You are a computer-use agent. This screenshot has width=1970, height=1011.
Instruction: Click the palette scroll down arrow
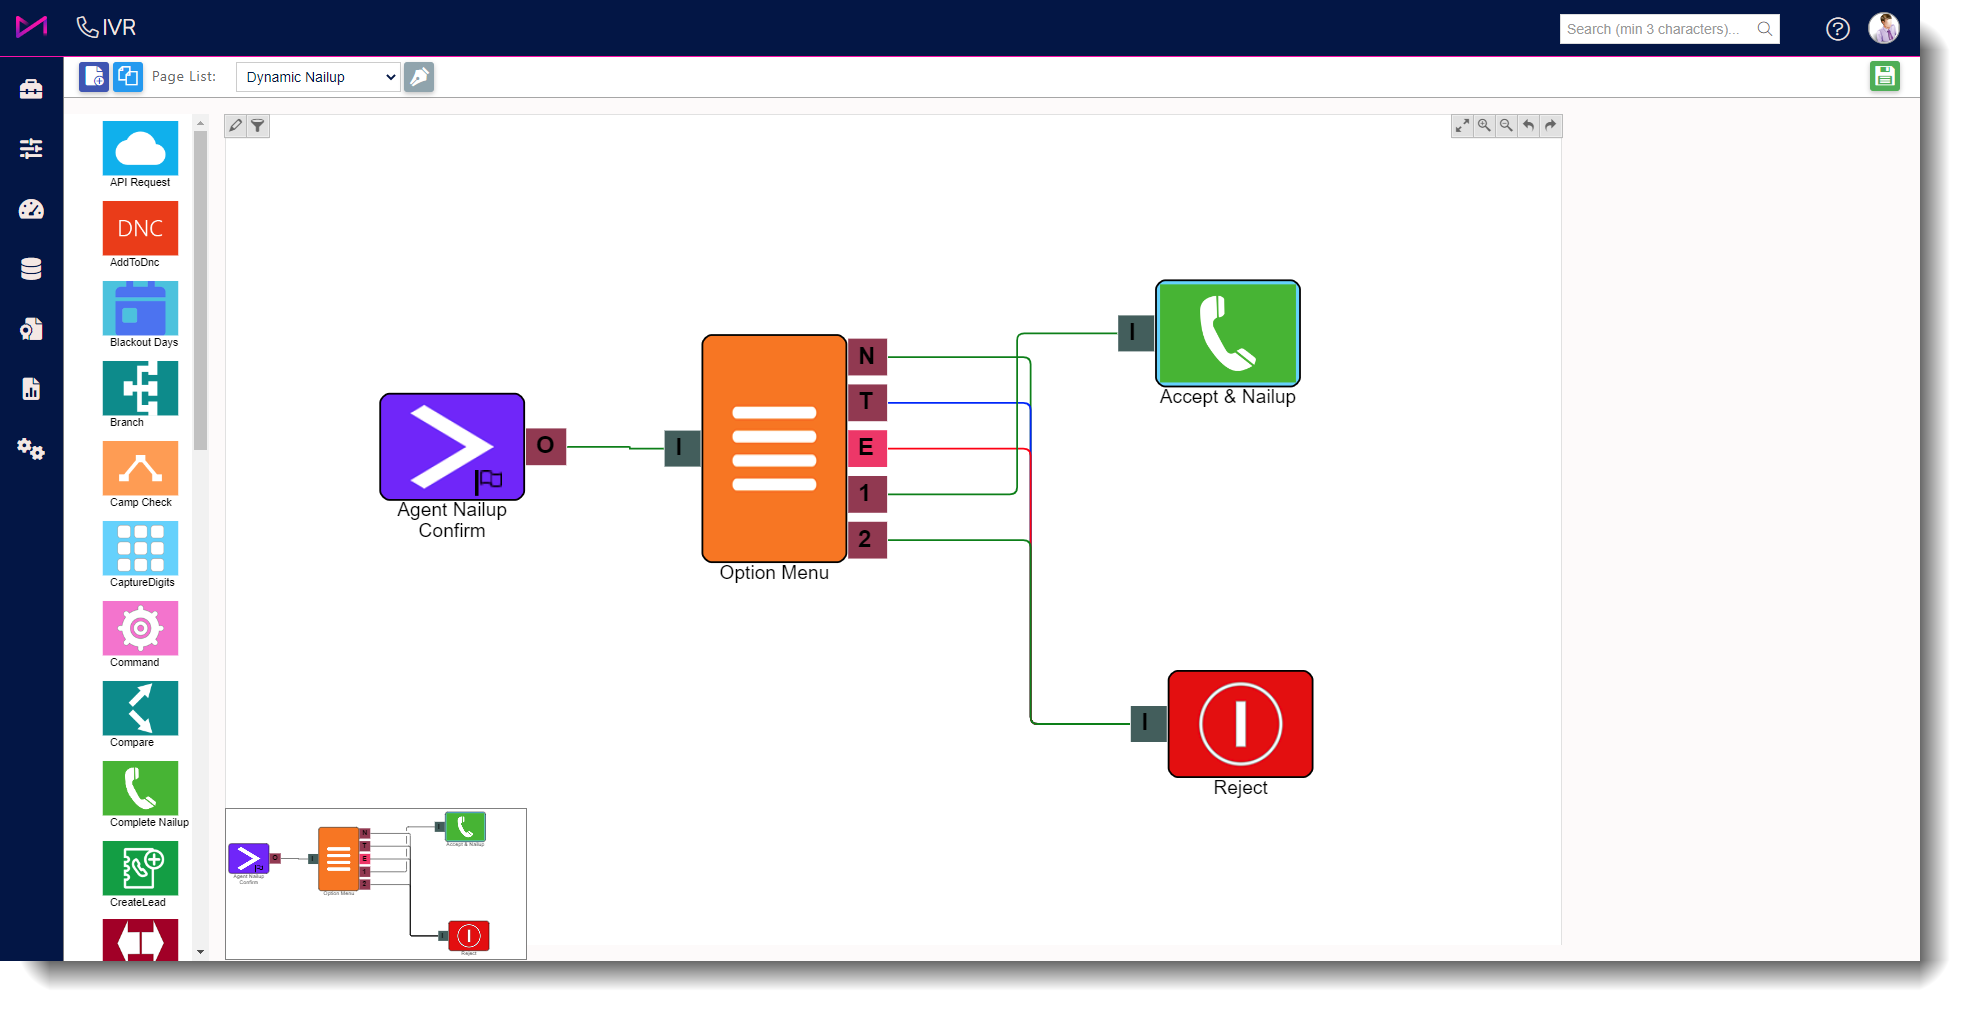click(200, 952)
